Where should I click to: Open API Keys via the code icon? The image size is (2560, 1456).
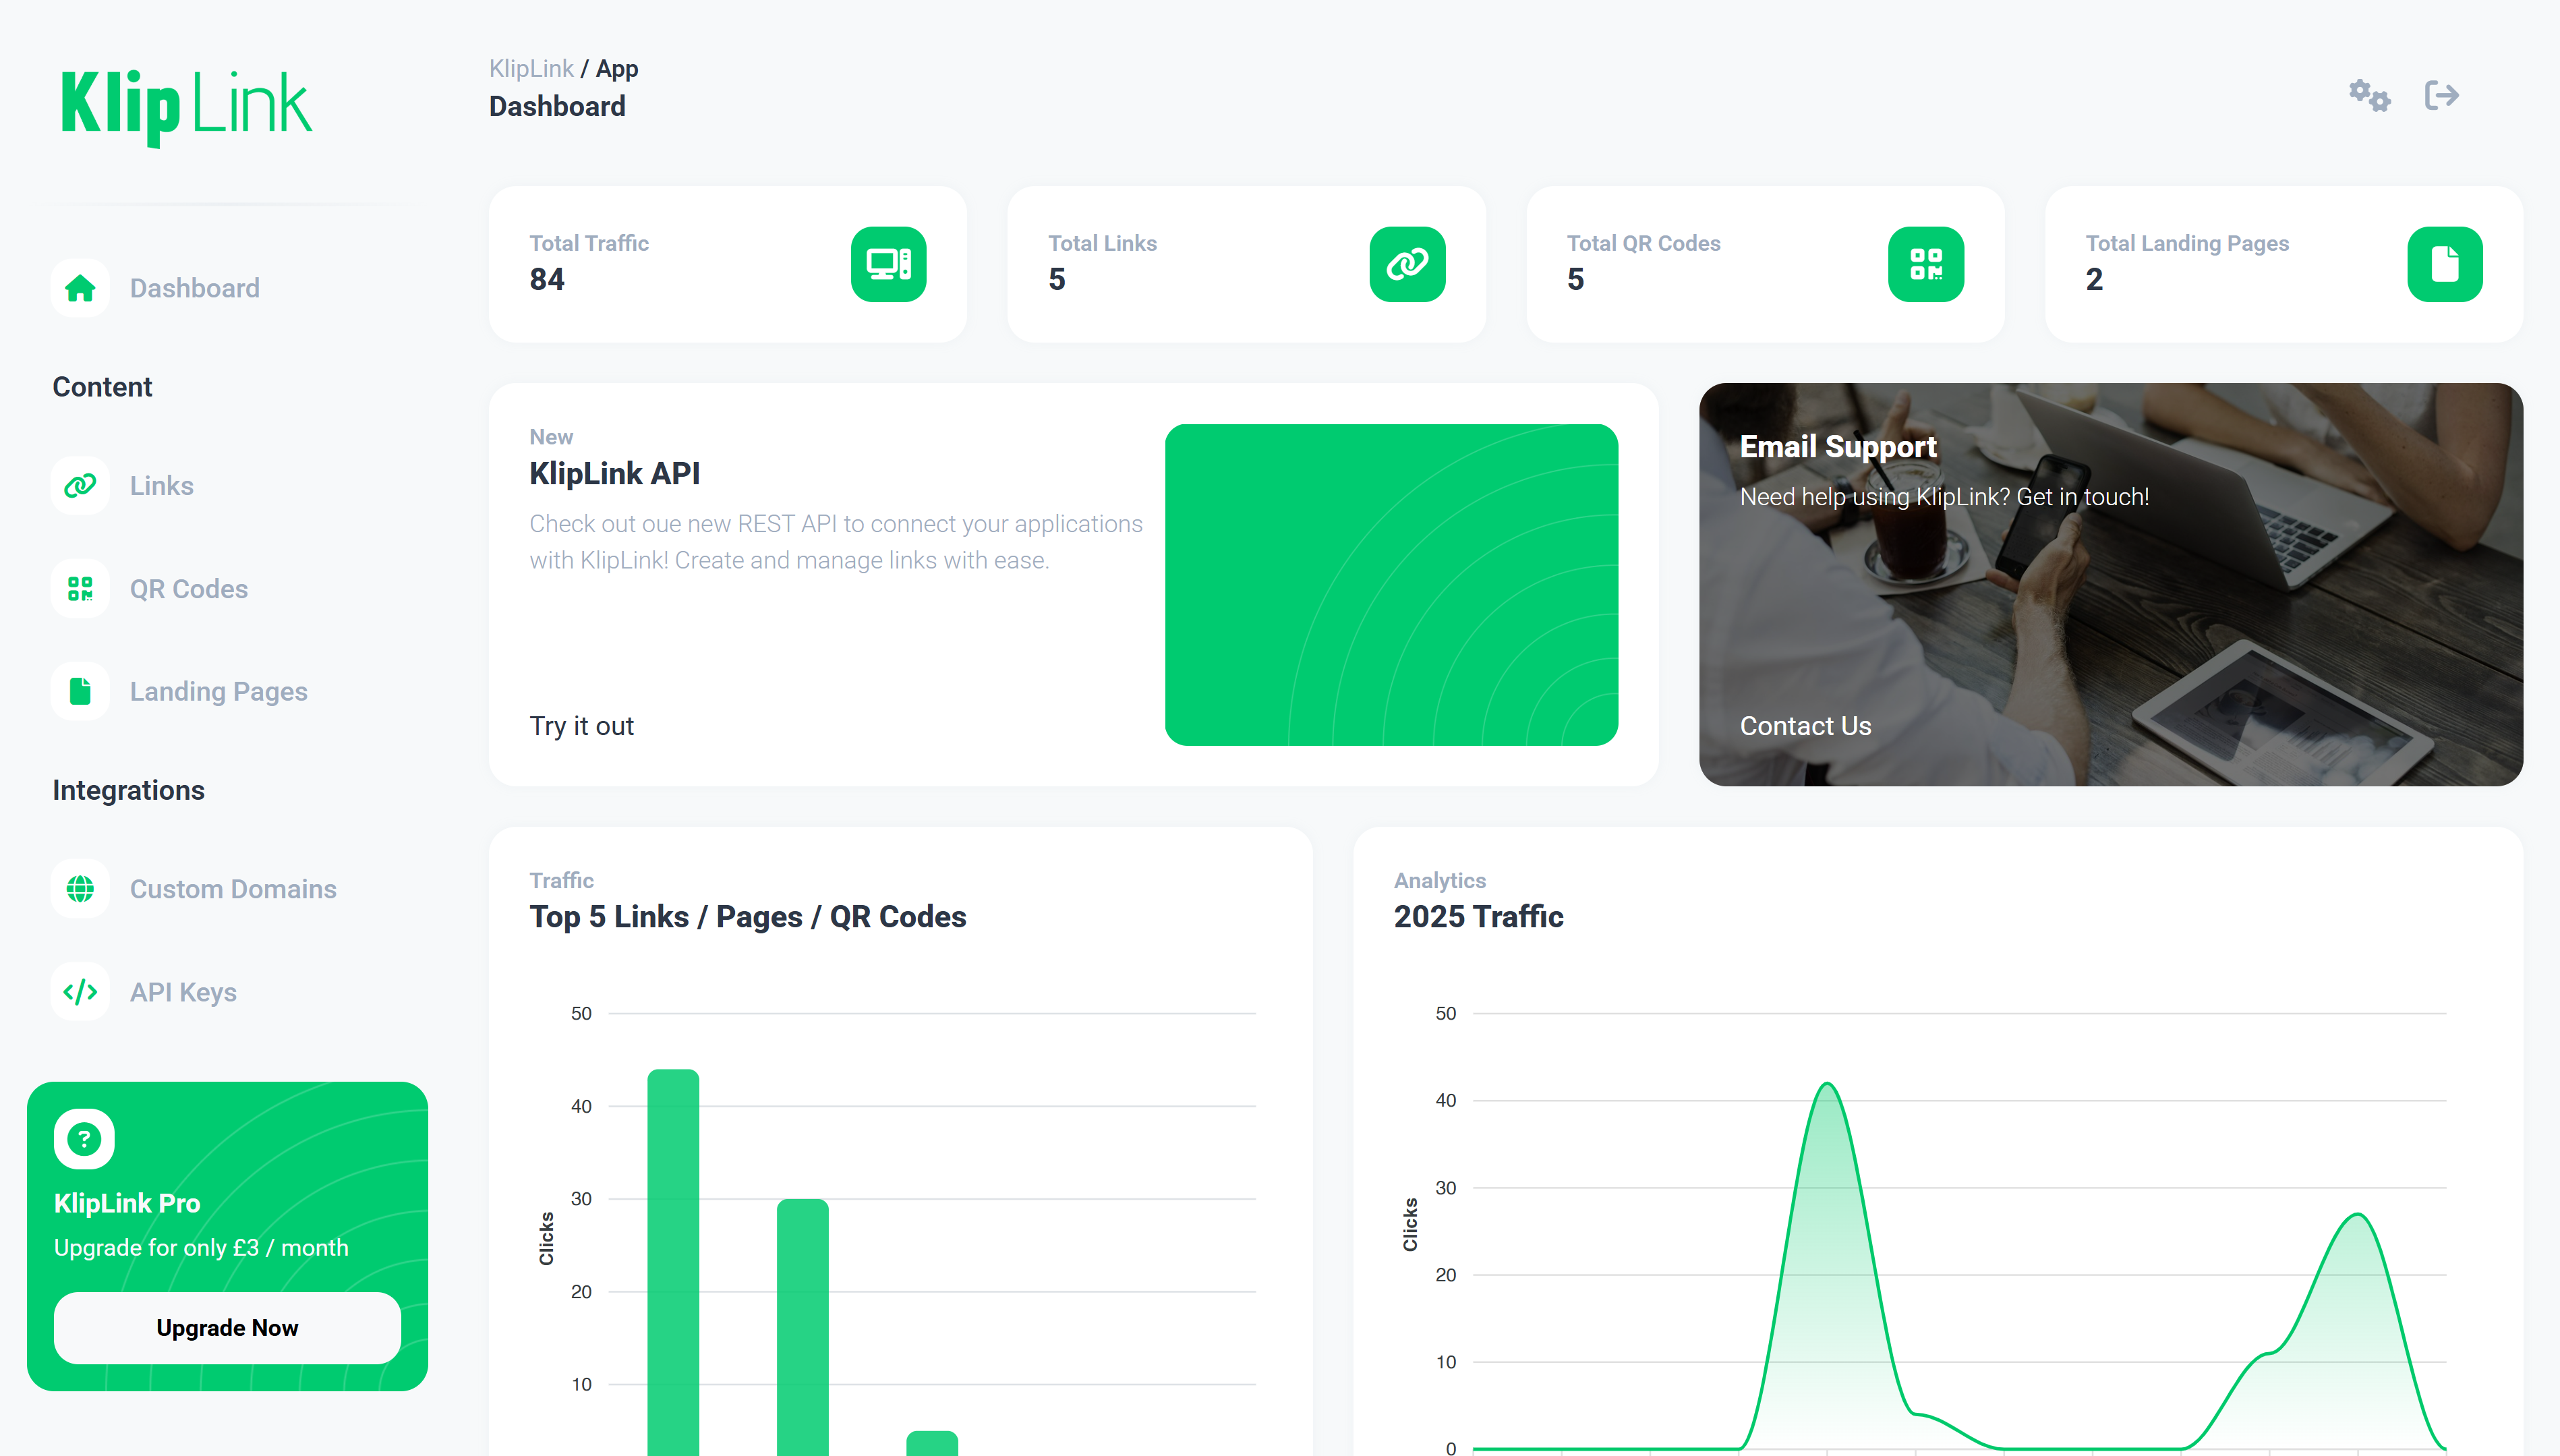pyautogui.click(x=79, y=992)
